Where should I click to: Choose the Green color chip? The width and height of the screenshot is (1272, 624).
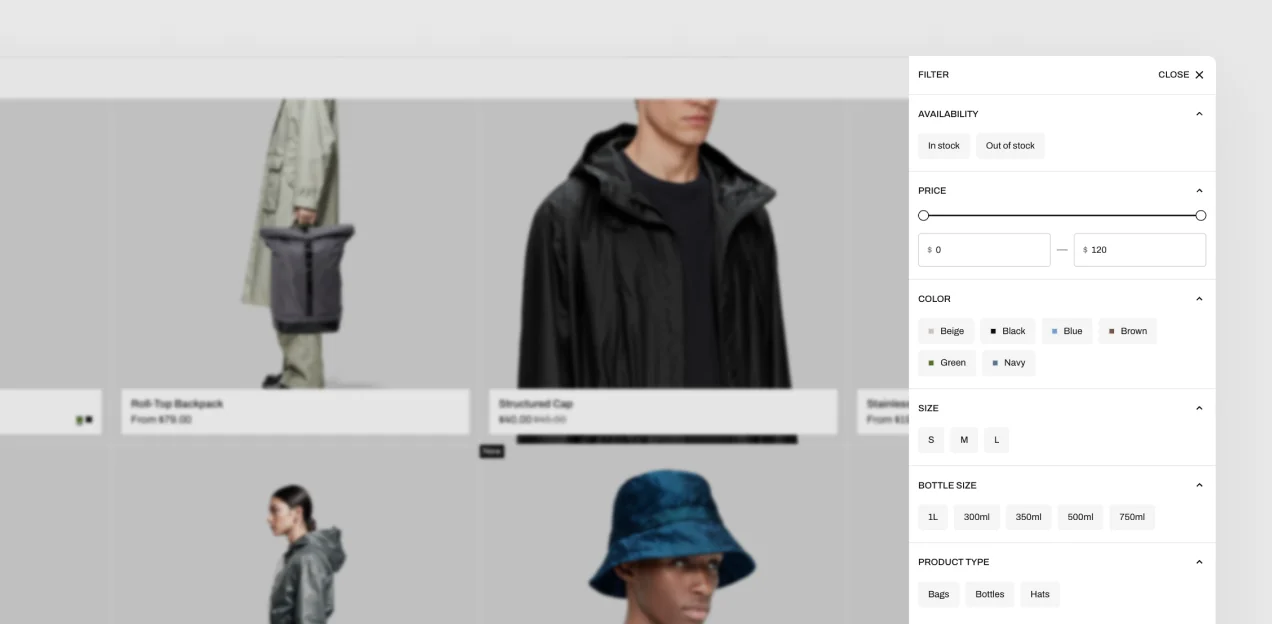[x=946, y=363]
